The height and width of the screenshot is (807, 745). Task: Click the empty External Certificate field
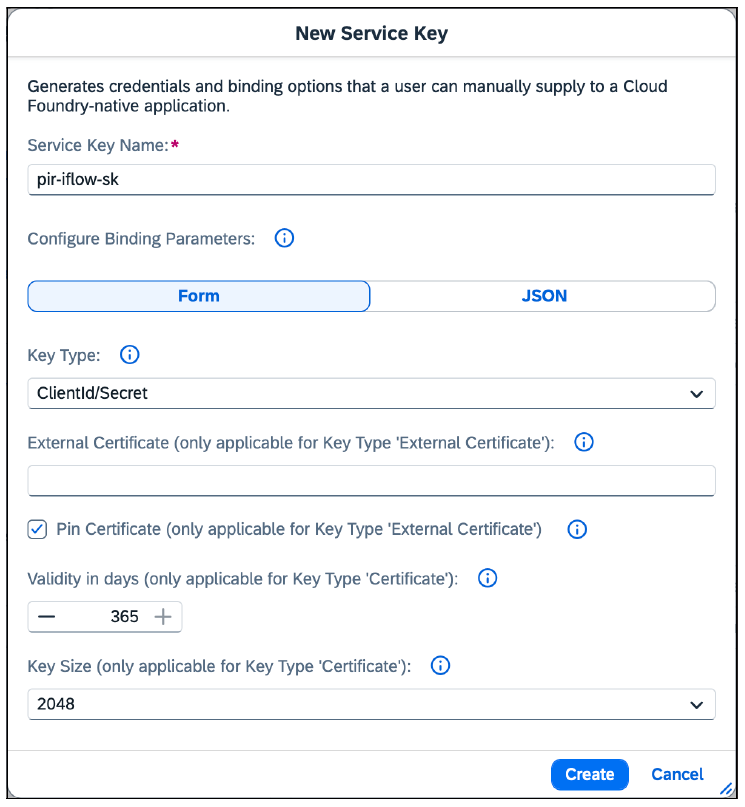coord(371,481)
